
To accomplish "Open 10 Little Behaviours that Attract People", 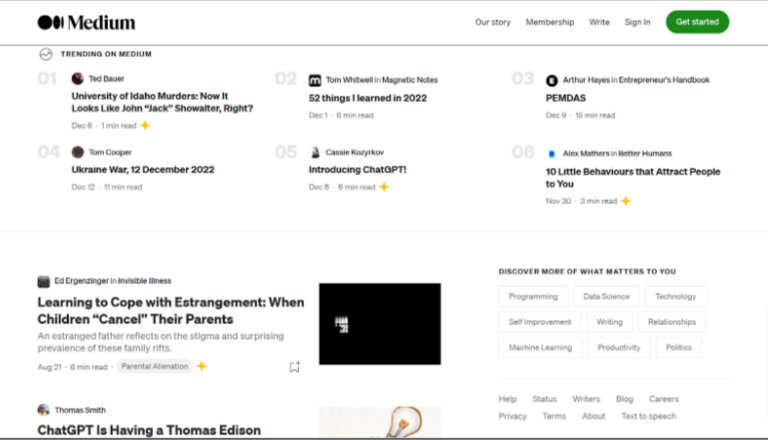I will (x=633, y=178).
